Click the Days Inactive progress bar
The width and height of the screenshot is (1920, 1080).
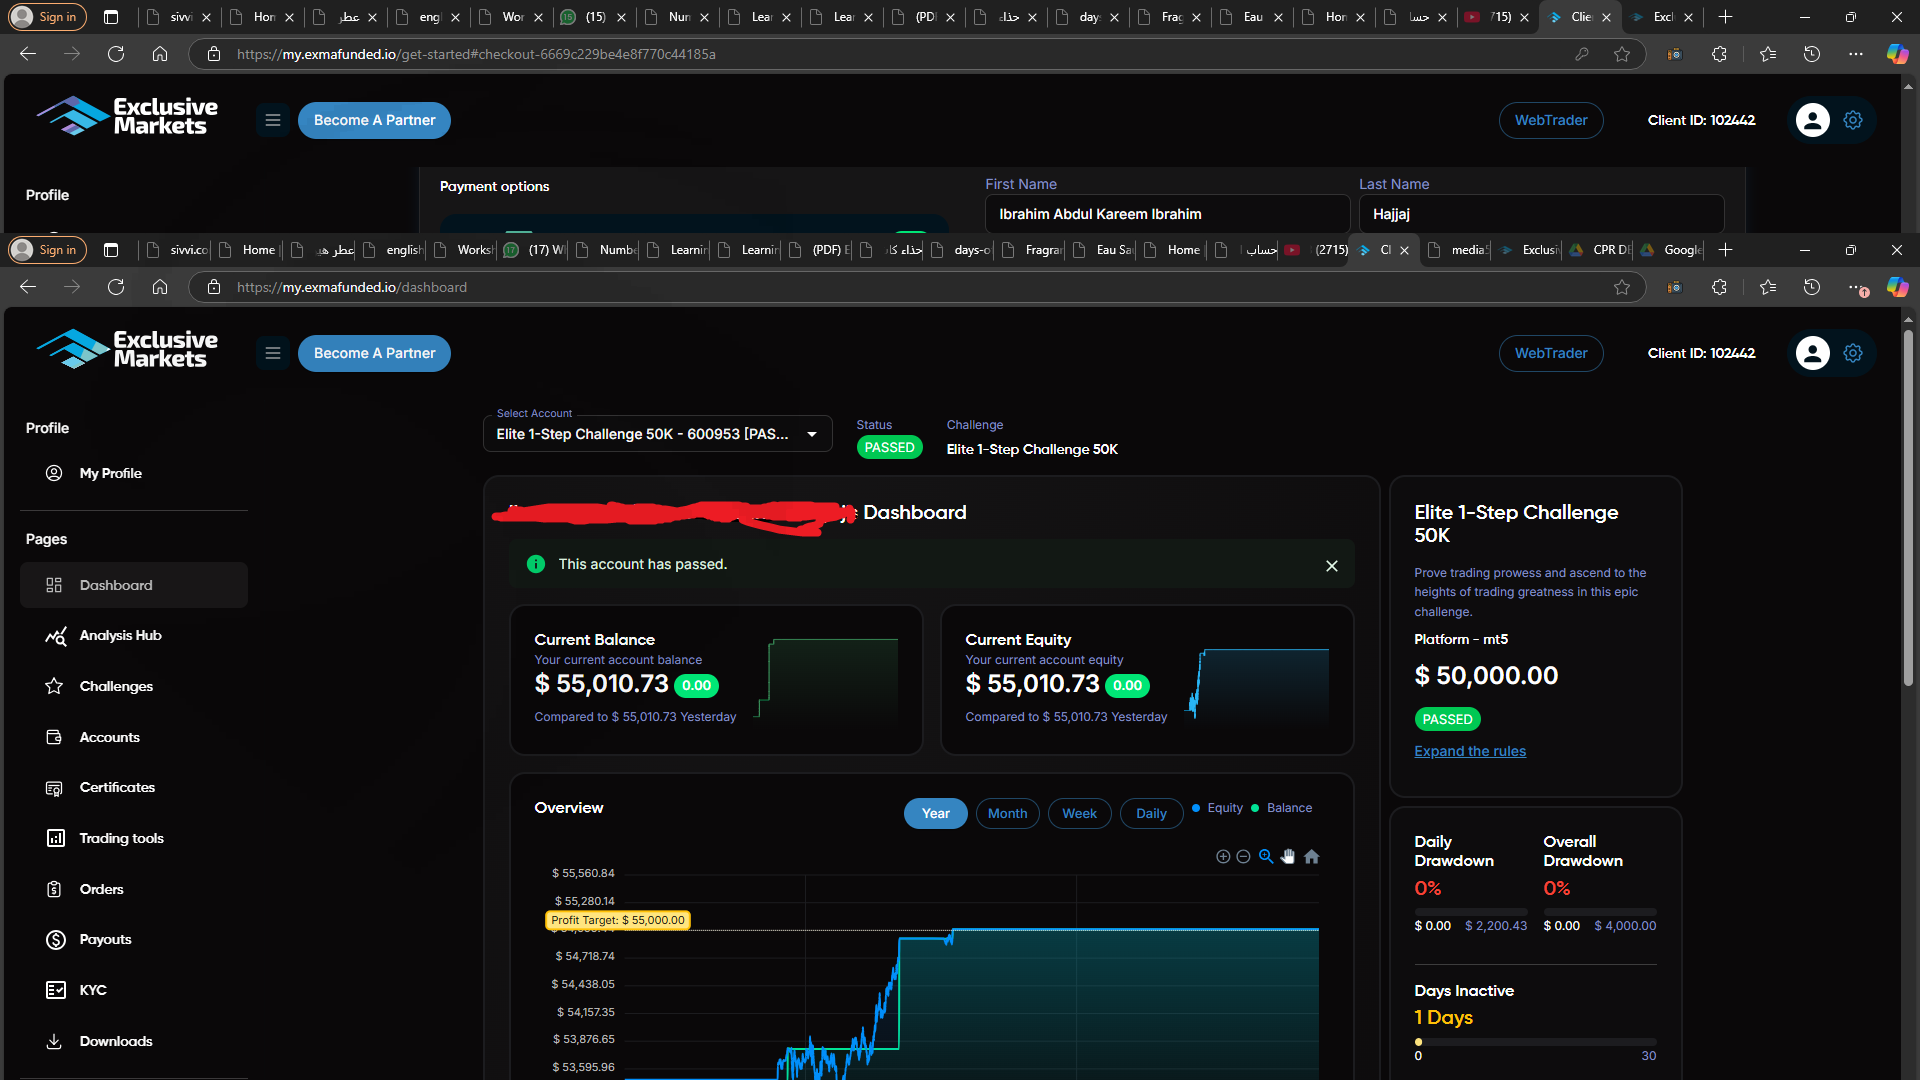click(x=1535, y=1042)
